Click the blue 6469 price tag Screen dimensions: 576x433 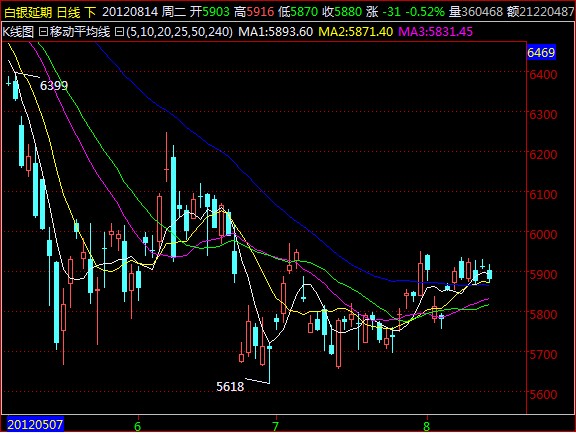541,53
